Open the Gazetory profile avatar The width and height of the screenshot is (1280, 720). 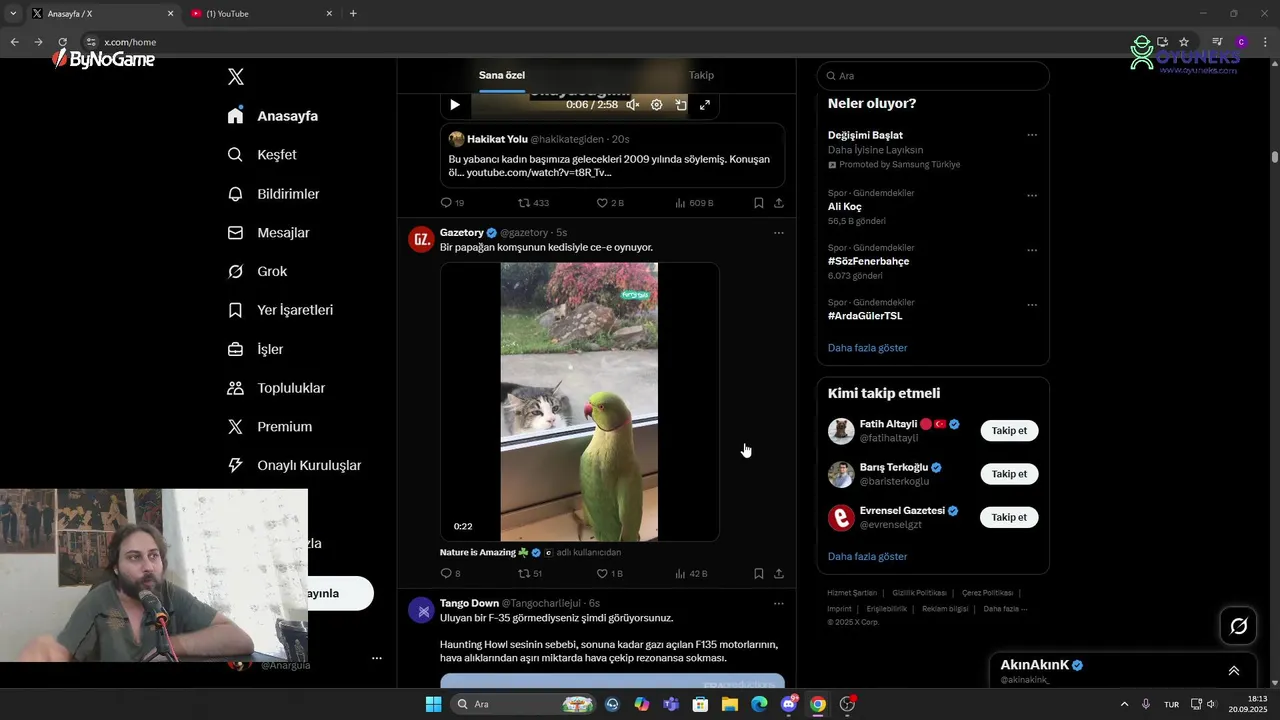[422, 240]
